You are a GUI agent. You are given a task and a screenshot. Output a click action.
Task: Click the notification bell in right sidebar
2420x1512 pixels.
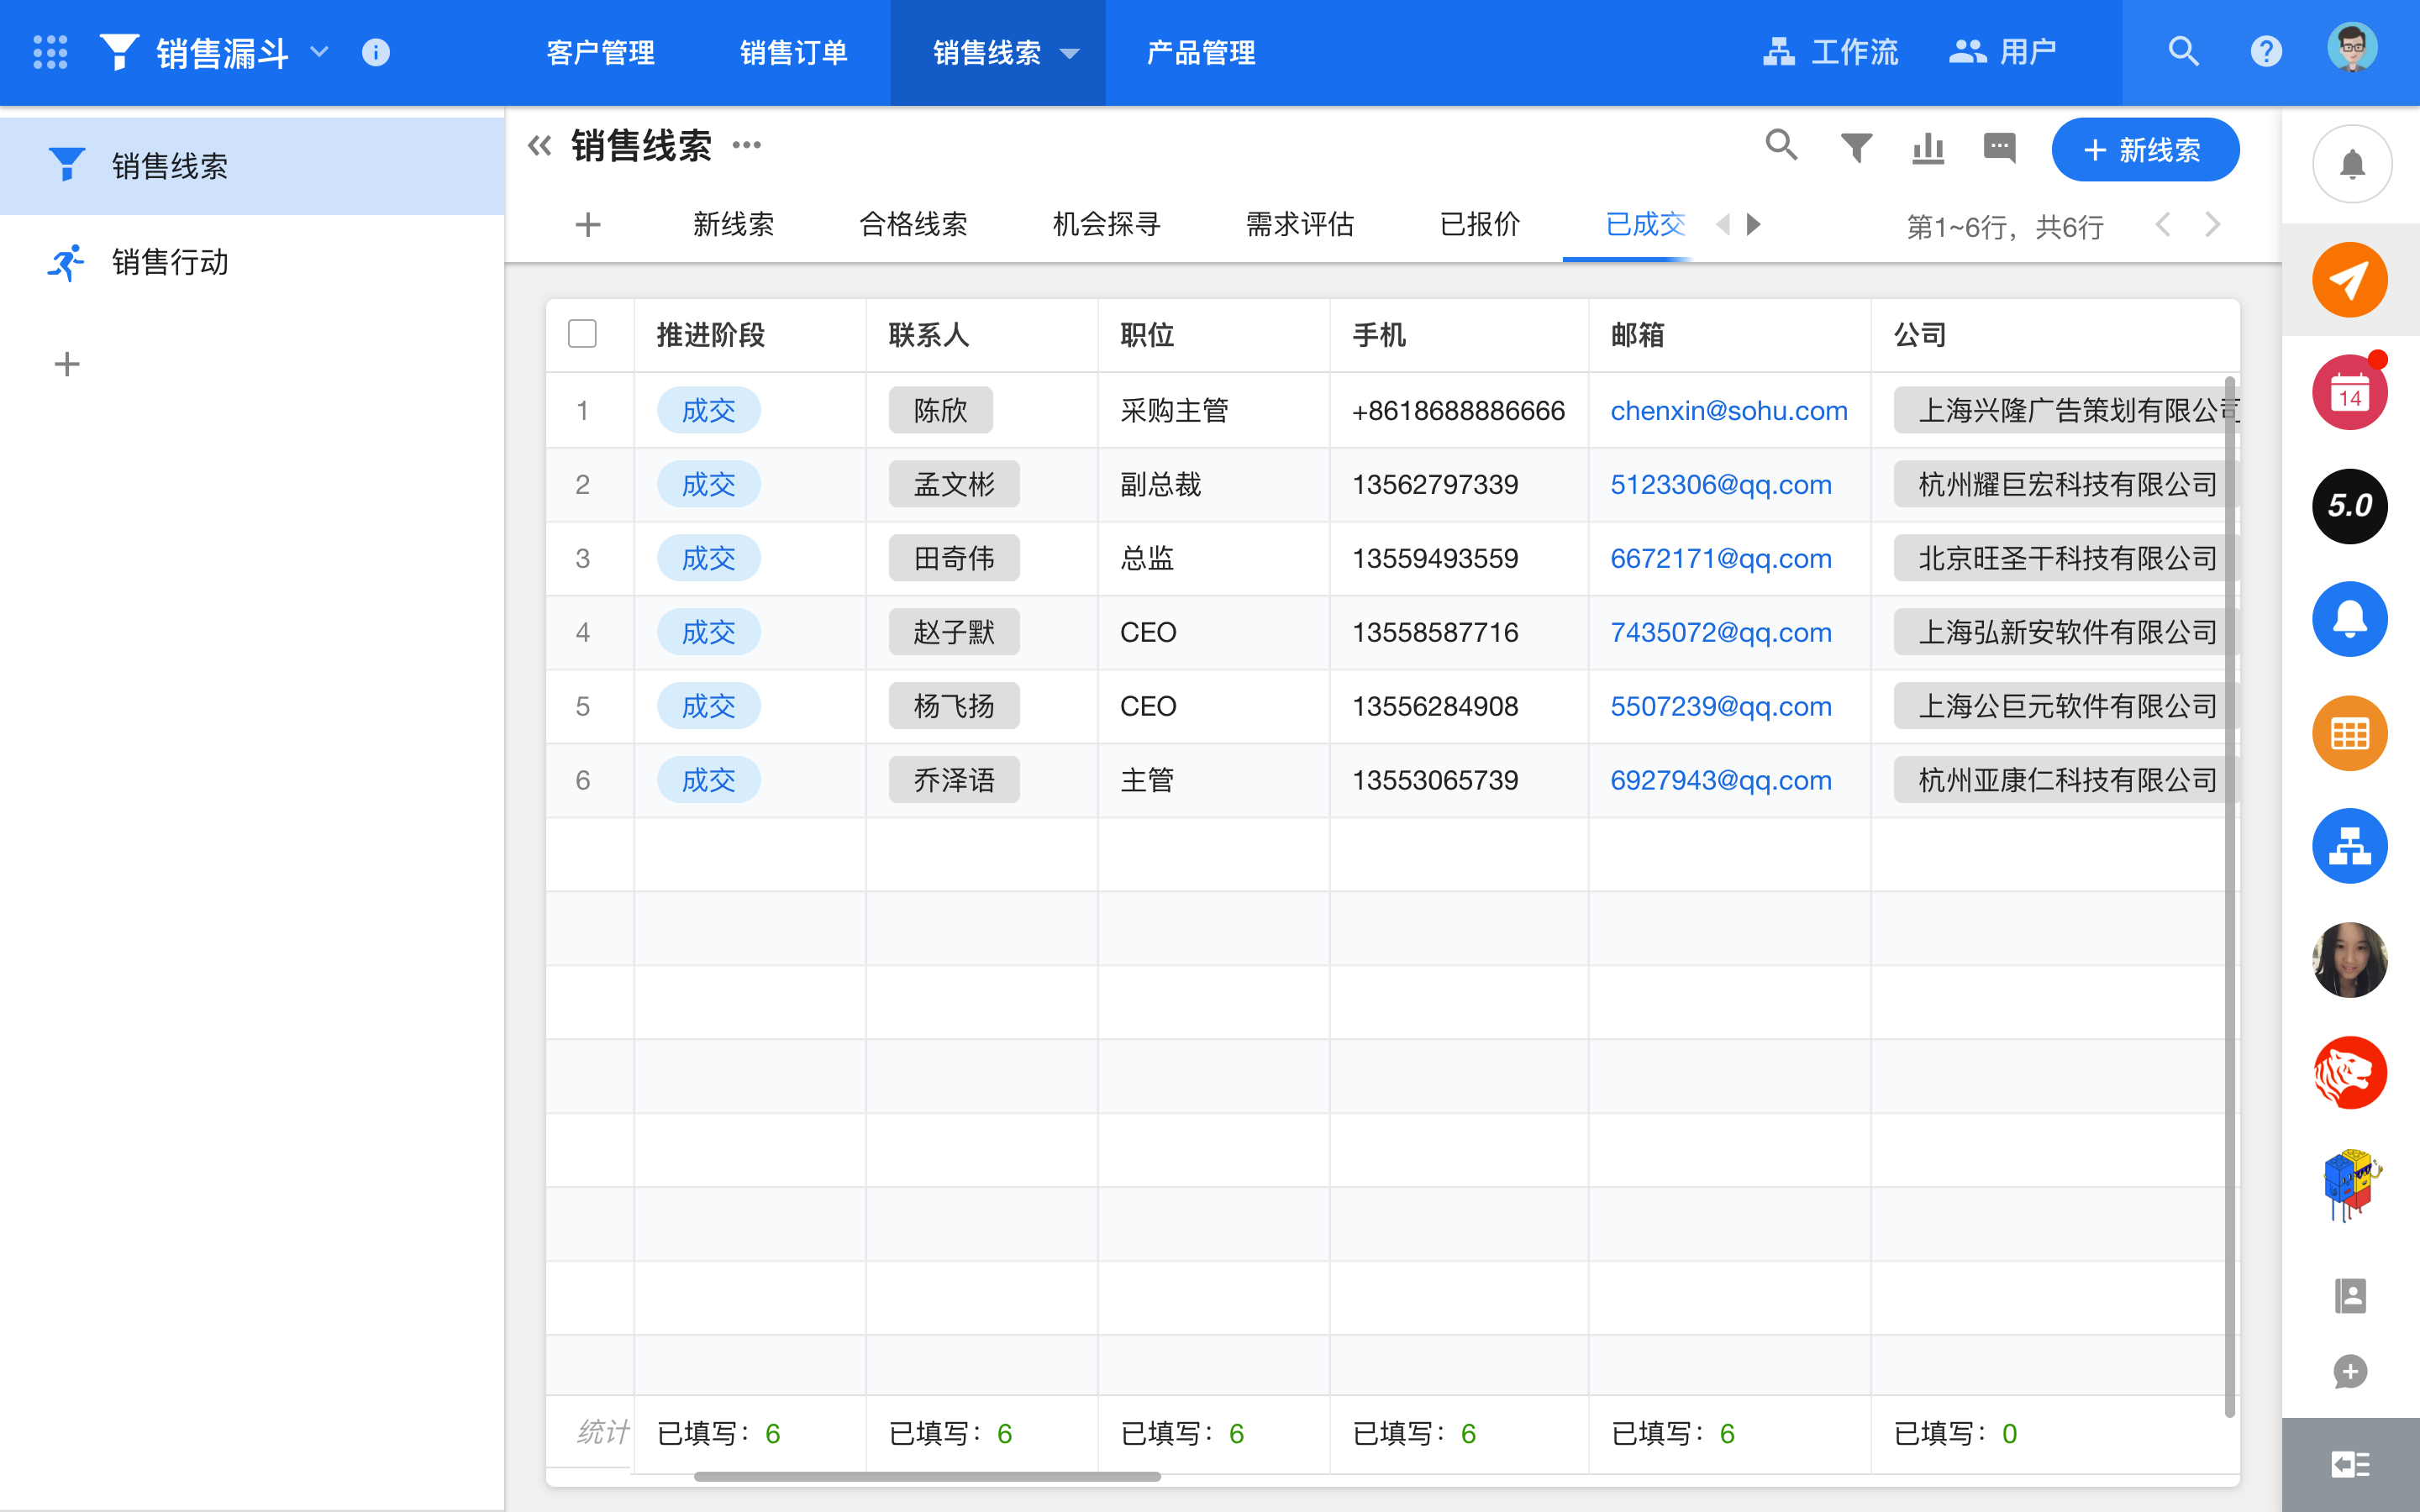[2351, 163]
